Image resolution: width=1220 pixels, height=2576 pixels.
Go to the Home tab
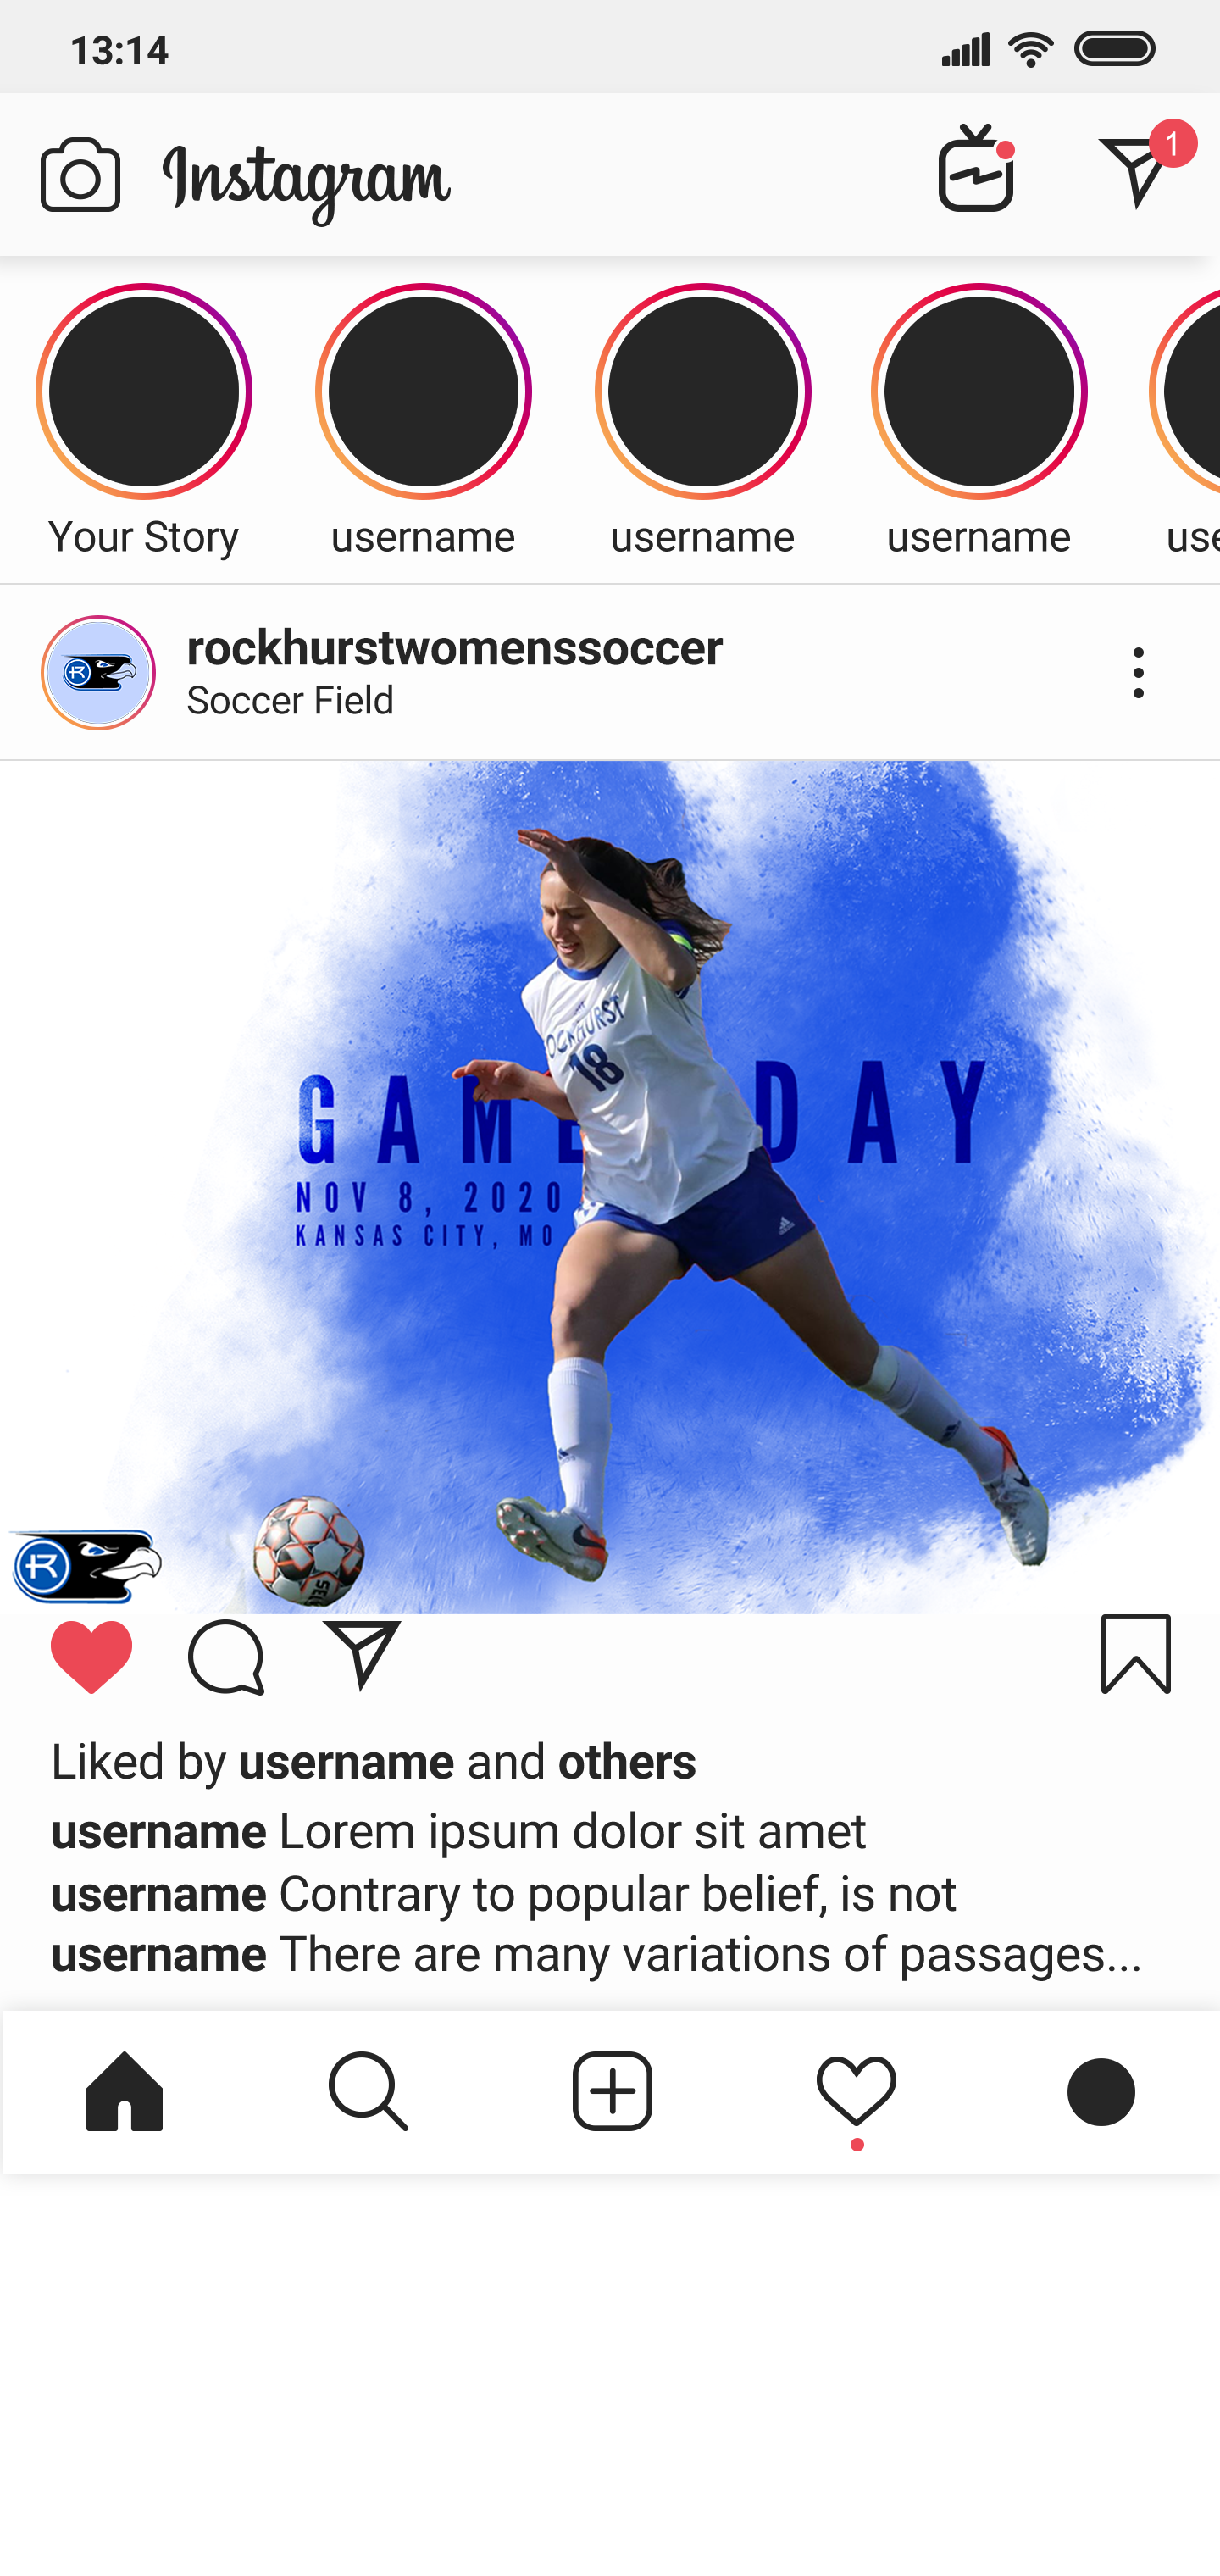click(x=124, y=2091)
